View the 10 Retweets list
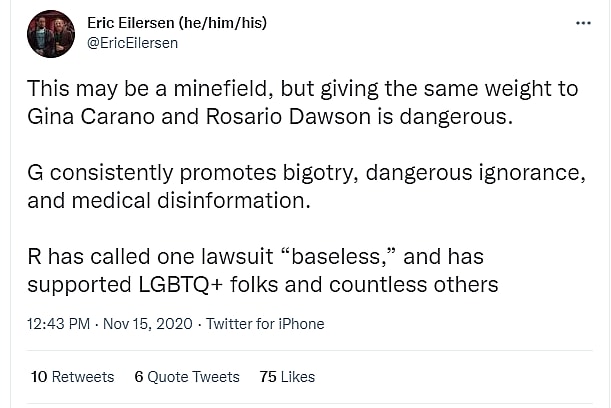The width and height of the screenshot is (611, 408). click(x=72, y=377)
